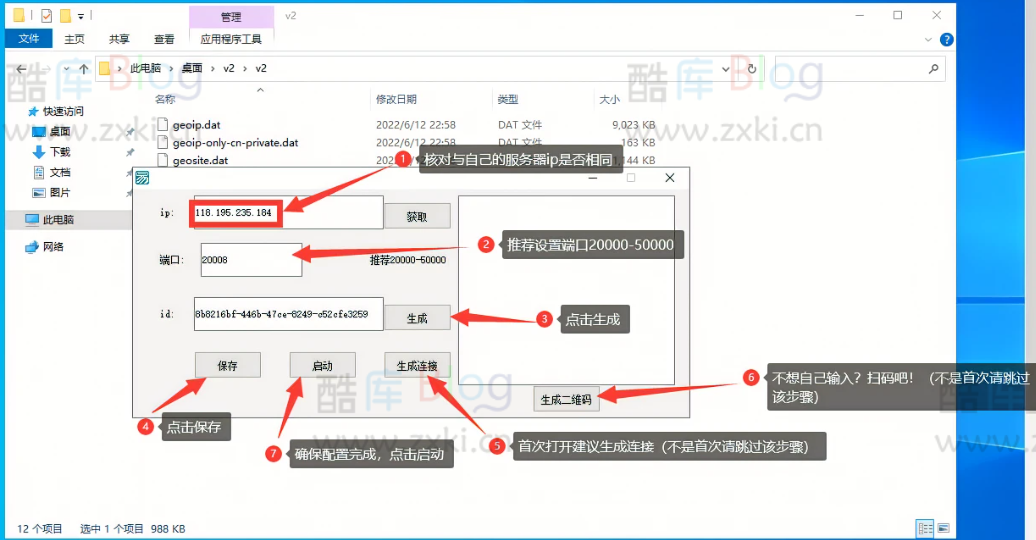1036x540 pixels.
Task: Minimize the configuration dialog window
Action: click(592, 177)
